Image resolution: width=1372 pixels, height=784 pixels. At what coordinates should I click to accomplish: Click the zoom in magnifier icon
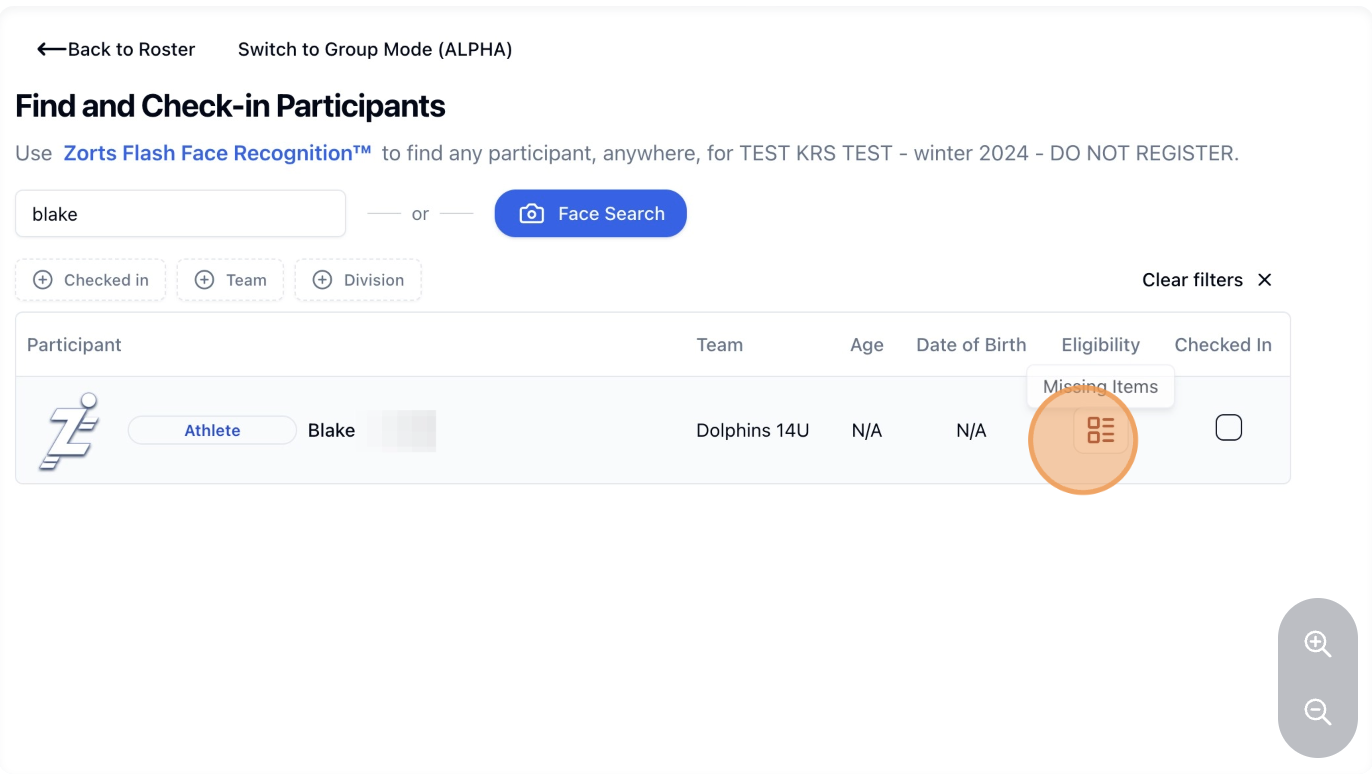(x=1317, y=644)
